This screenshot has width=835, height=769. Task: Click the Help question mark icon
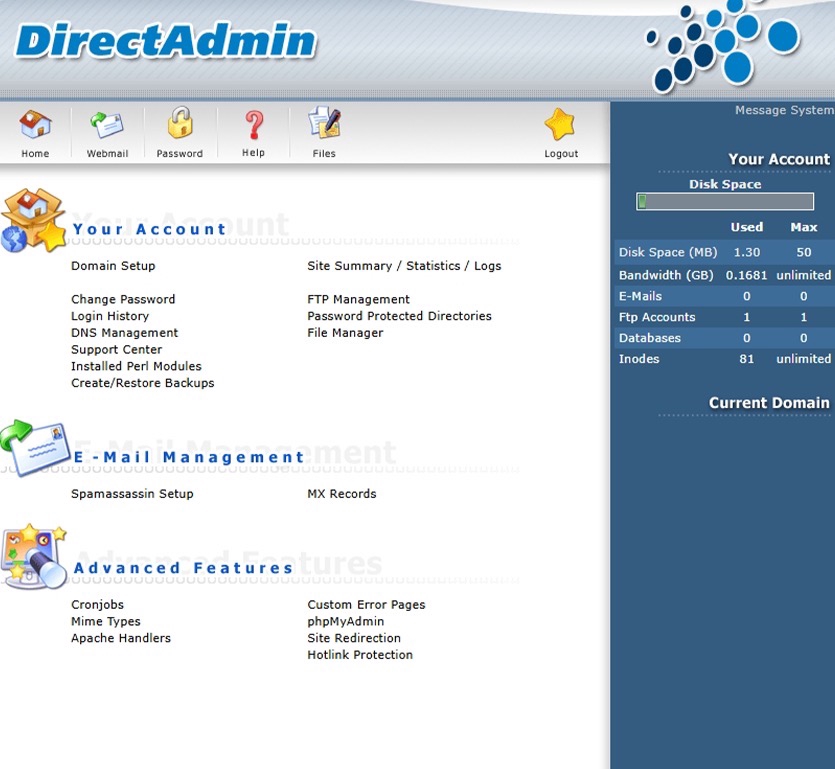253,130
